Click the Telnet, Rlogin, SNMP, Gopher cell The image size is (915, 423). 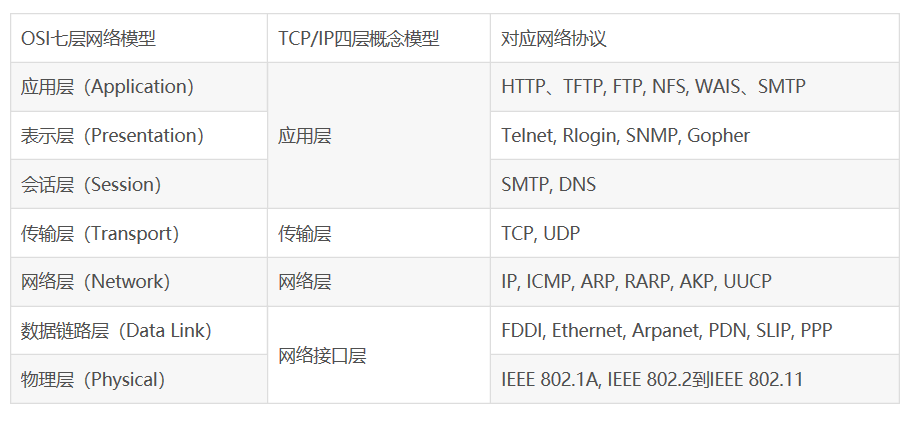(x=694, y=135)
